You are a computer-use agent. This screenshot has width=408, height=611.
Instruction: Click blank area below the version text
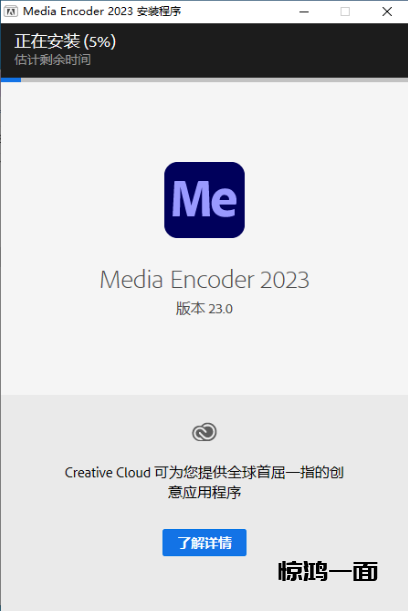pos(204,355)
